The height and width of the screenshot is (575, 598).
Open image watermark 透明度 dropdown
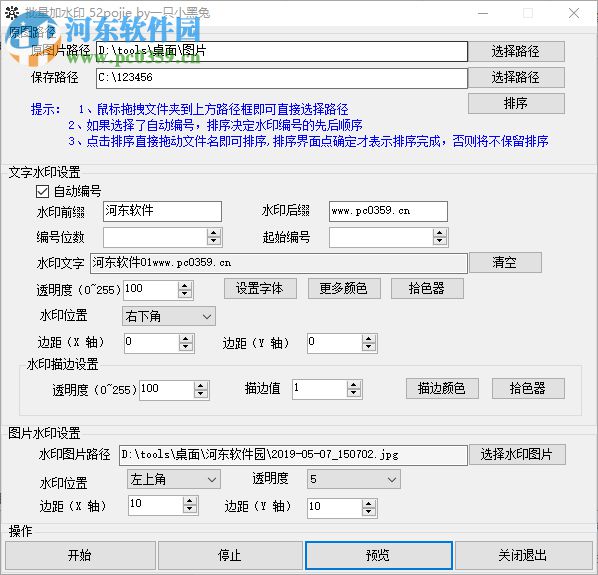coord(354,479)
